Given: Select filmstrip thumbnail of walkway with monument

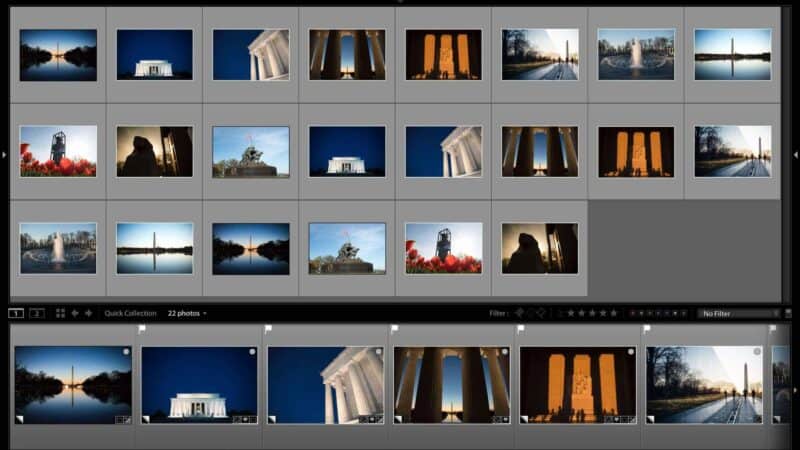Looking at the screenshot, I should point(704,385).
